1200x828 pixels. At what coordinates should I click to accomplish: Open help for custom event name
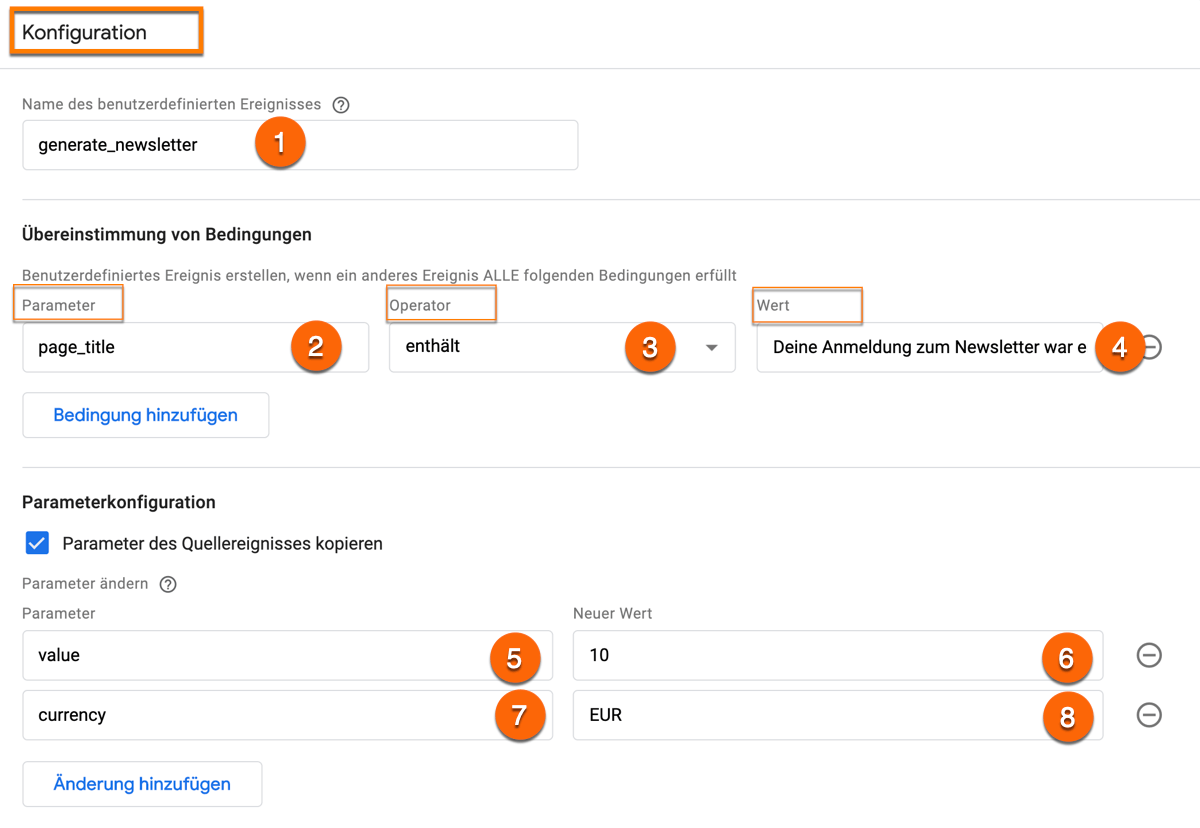[x=340, y=104]
